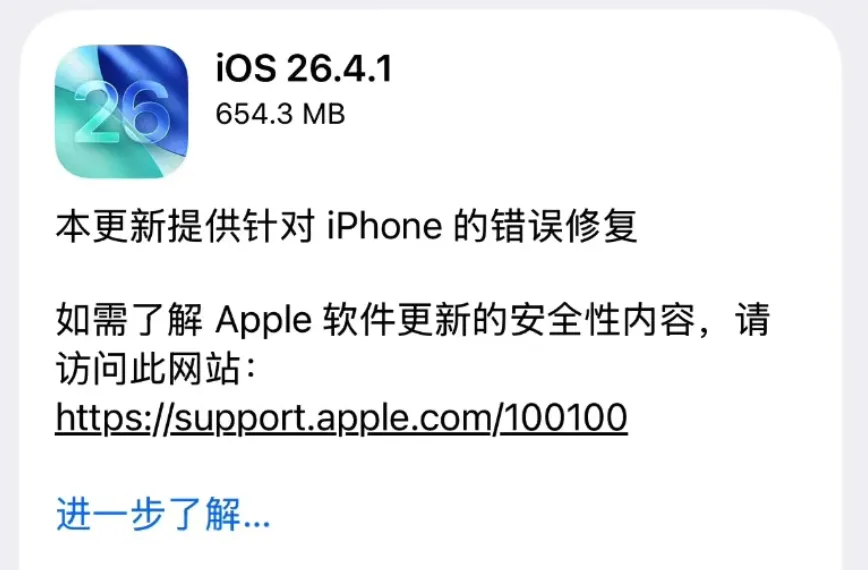This screenshot has height=570, width=868.
Task: Tap the iOS 26 update icon
Action: (x=121, y=111)
